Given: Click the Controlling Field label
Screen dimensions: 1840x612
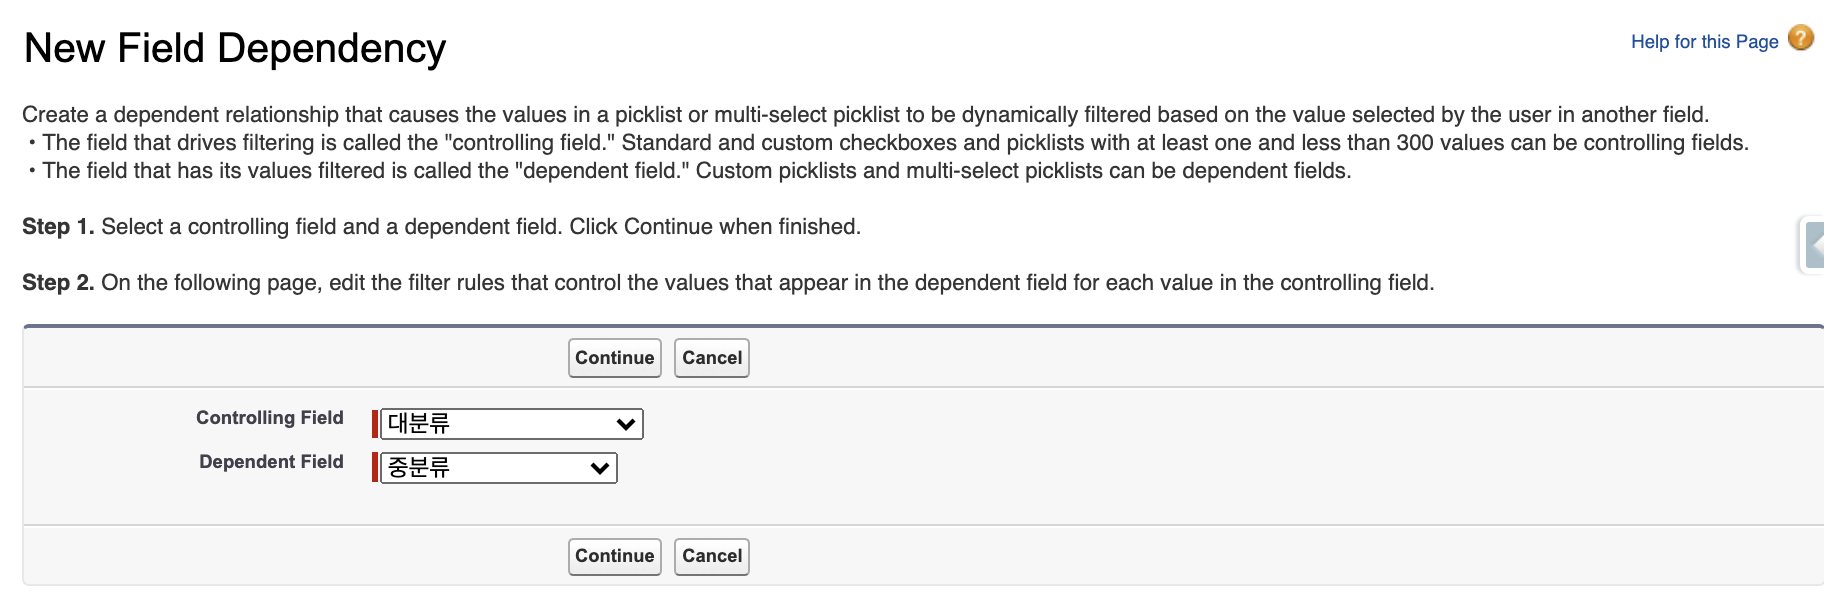Looking at the screenshot, I should [269, 418].
